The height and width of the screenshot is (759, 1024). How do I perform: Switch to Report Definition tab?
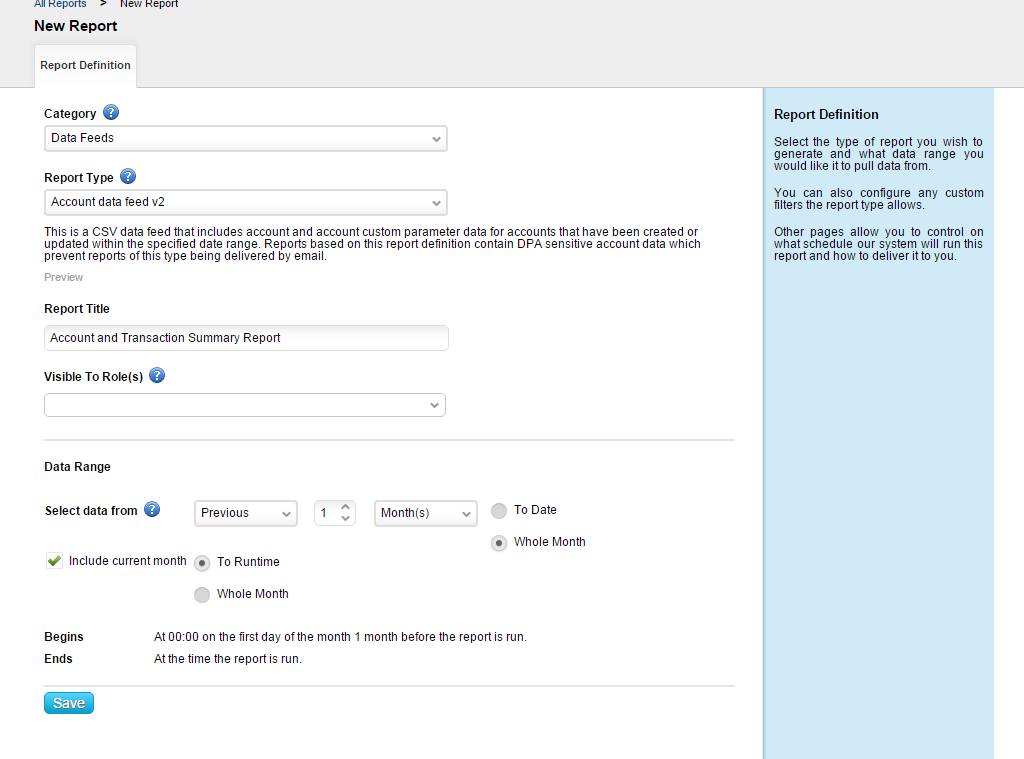click(x=85, y=65)
